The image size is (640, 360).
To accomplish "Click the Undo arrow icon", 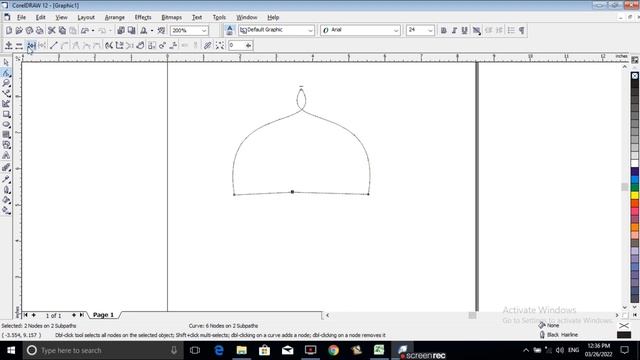I will [85, 30].
